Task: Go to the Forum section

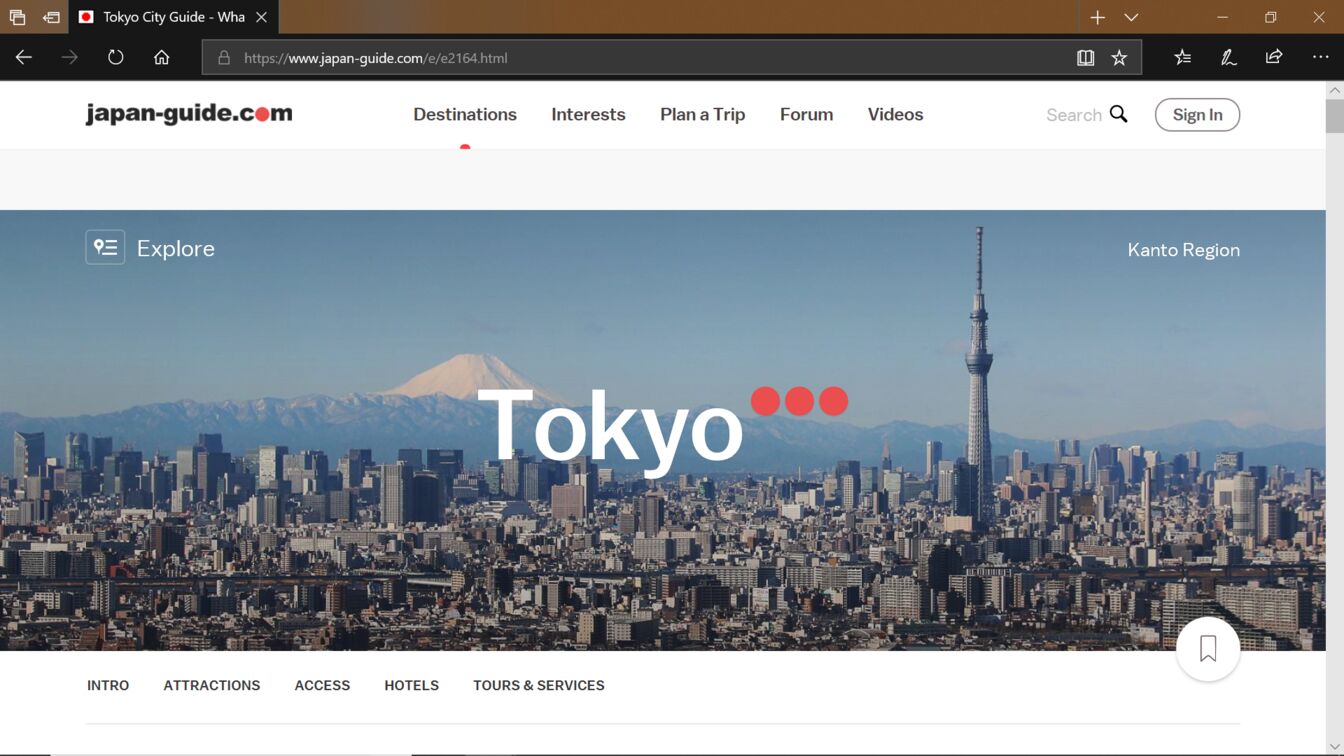Action: pyautogui.click(x=806, y=114)
